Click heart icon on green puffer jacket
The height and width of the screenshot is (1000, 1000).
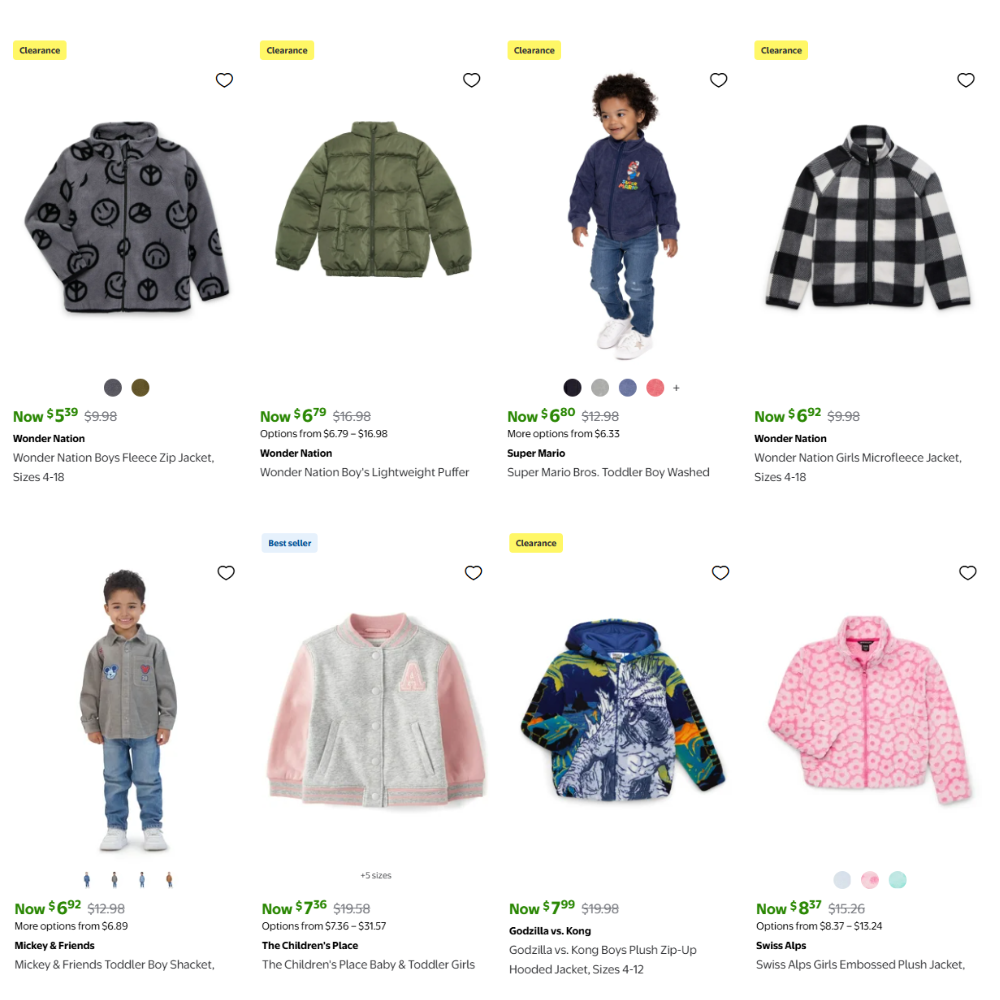point(471,80)
